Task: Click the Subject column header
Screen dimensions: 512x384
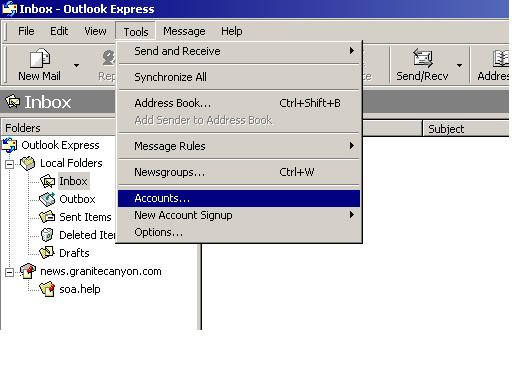Action: [465, 129]
